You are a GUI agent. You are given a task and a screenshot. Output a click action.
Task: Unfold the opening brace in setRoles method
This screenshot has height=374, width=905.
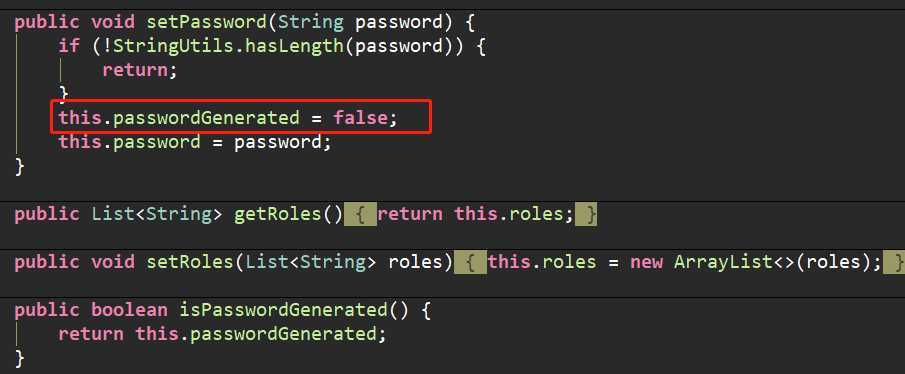pos(470,262)
